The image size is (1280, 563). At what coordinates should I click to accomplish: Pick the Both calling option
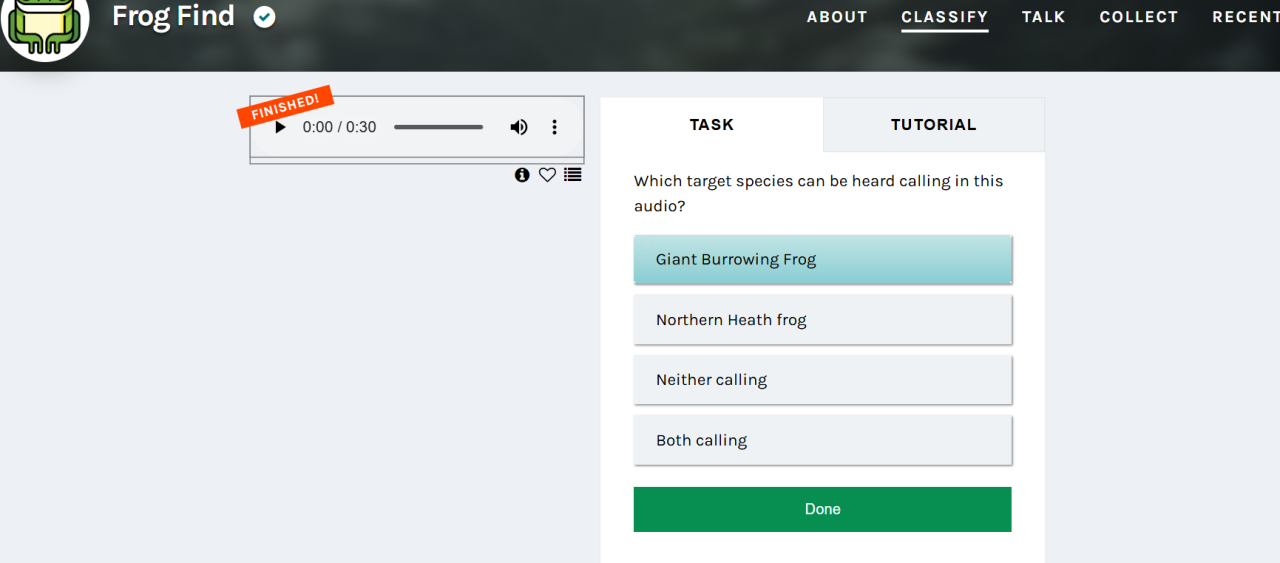click(823, 440)
